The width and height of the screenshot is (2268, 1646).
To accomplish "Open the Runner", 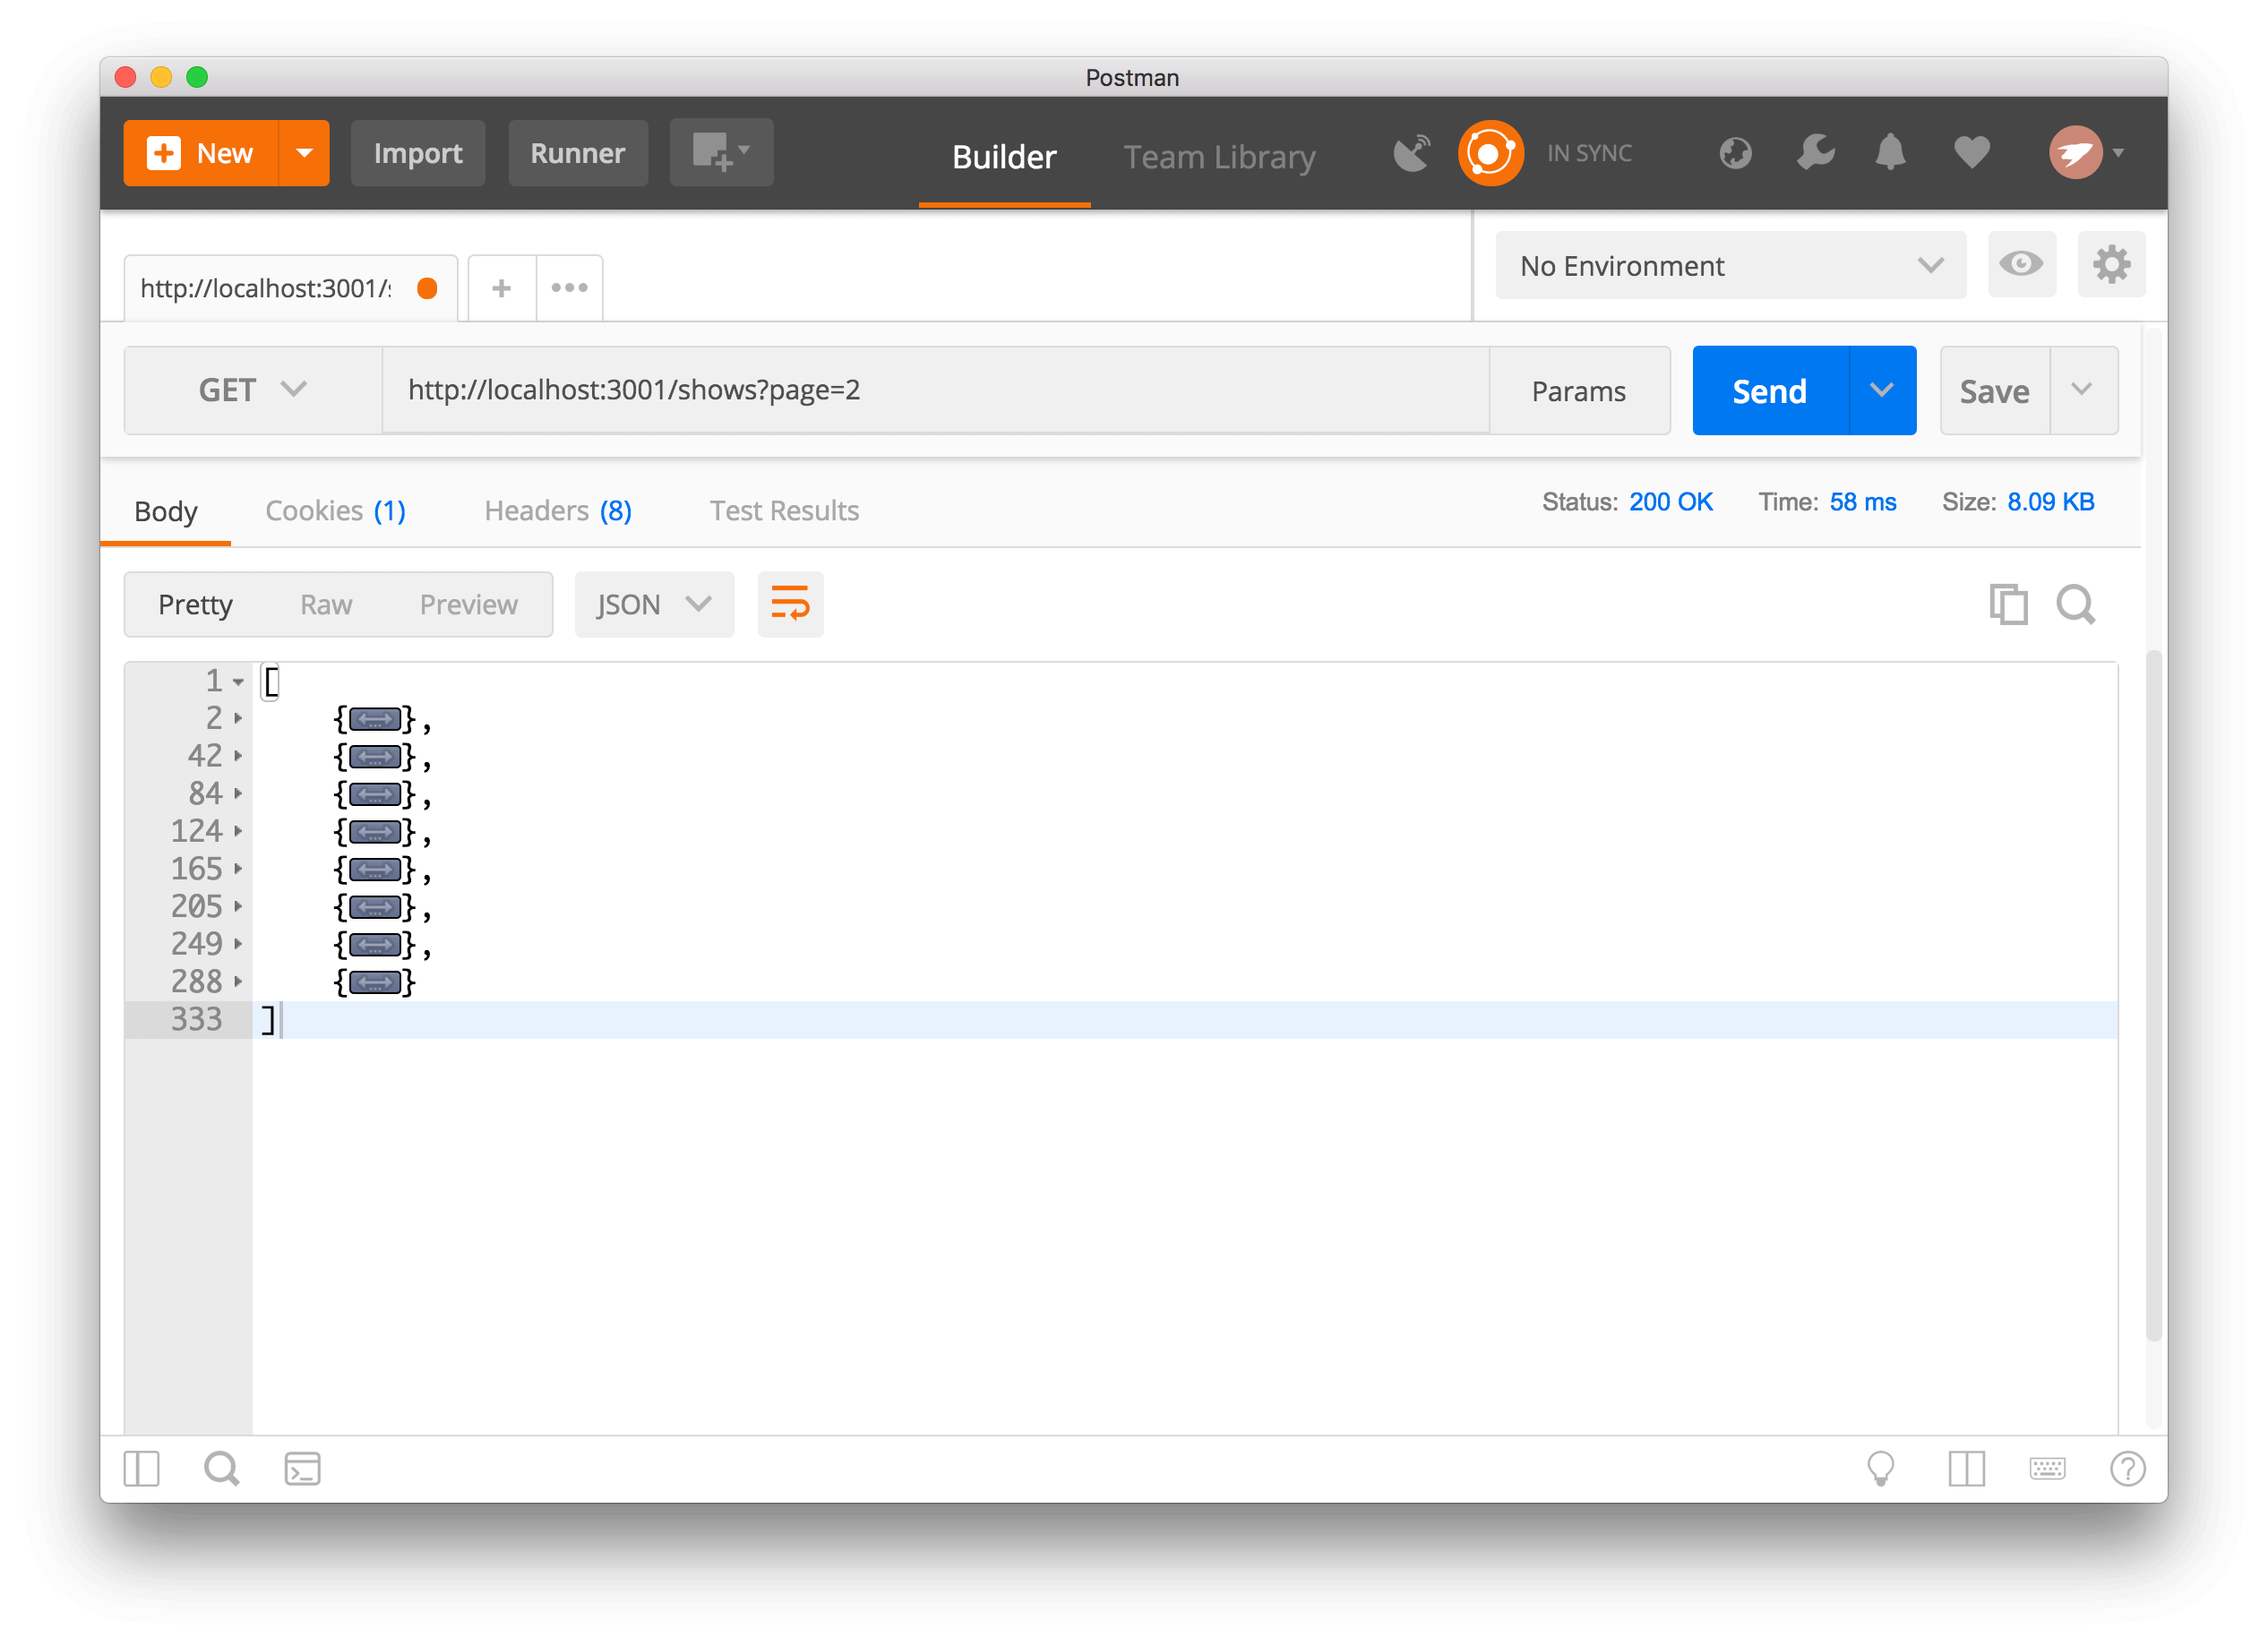I will [578, 153].
